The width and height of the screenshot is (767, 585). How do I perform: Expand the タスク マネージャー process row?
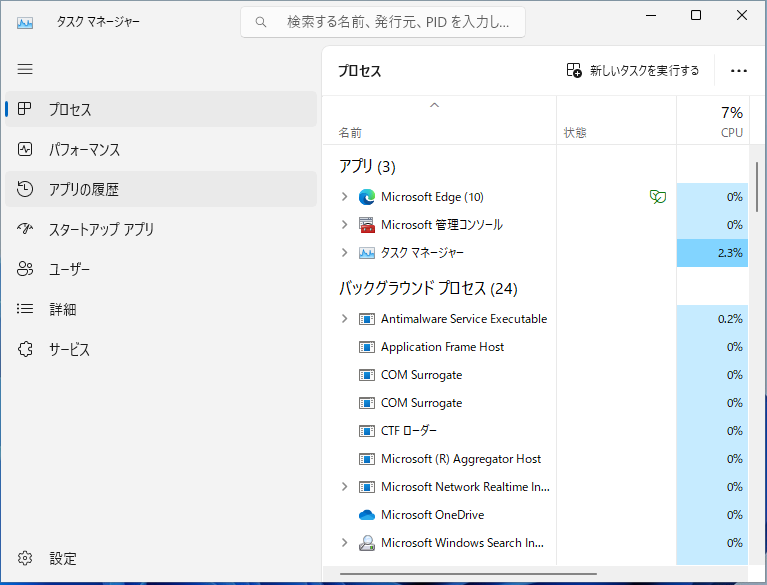pyautogui.click(x=344, y=253)
